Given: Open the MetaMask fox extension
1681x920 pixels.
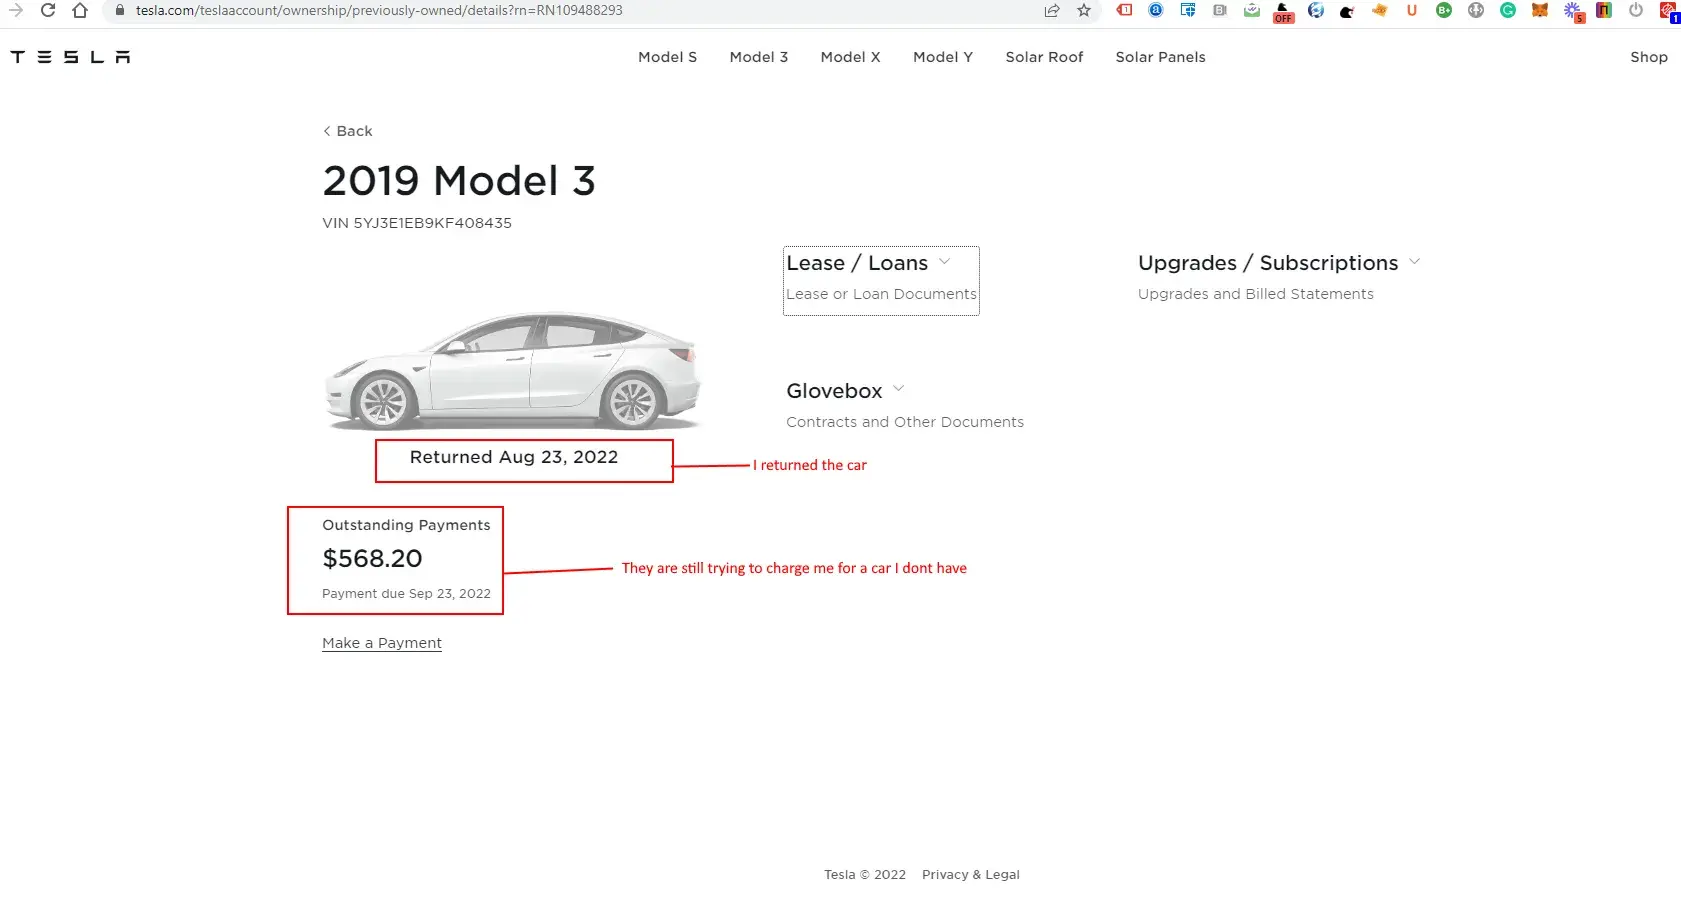Looking at the screenshot, I should (x=1540, y=10).
